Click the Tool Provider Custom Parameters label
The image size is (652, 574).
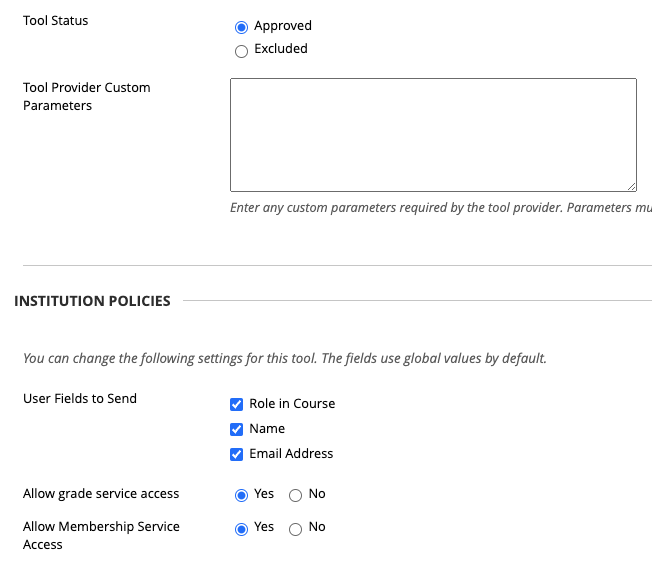pos(86,96)
